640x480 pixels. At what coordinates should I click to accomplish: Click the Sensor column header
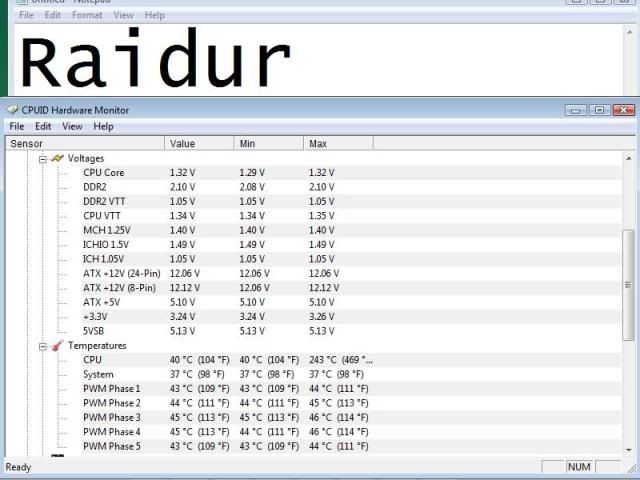85,144
